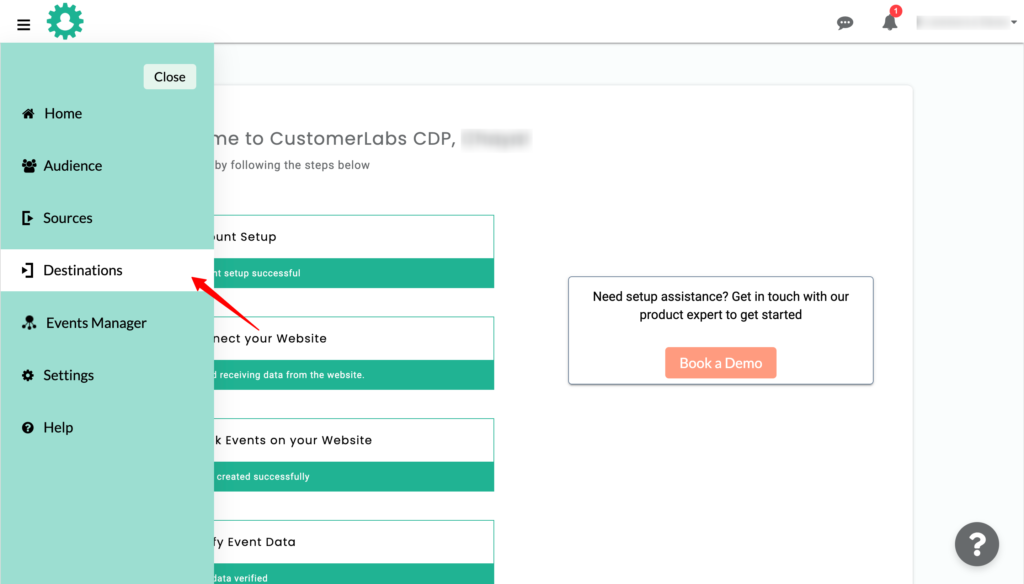Click the Audience people icon
Screen dimensions: 1024x584
point(29,166)
